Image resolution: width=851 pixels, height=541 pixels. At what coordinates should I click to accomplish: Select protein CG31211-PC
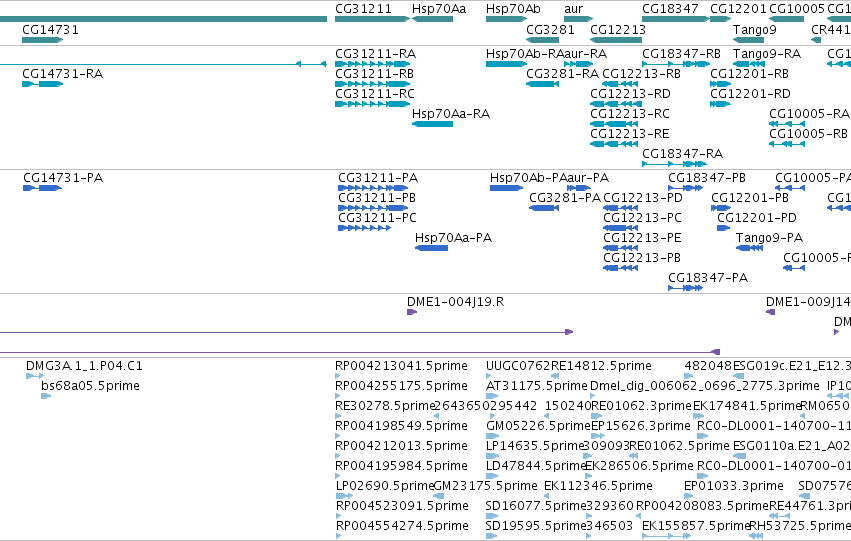click(364, 228)
